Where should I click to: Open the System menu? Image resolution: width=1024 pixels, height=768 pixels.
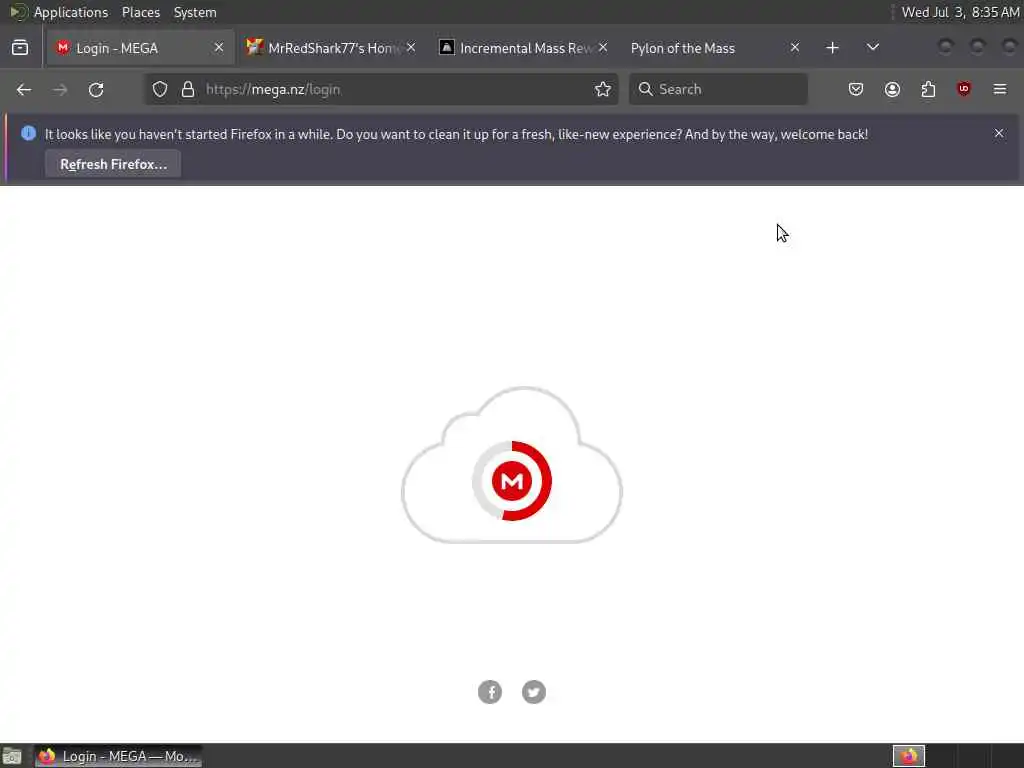pyautogui.click(x=195, y=12)
